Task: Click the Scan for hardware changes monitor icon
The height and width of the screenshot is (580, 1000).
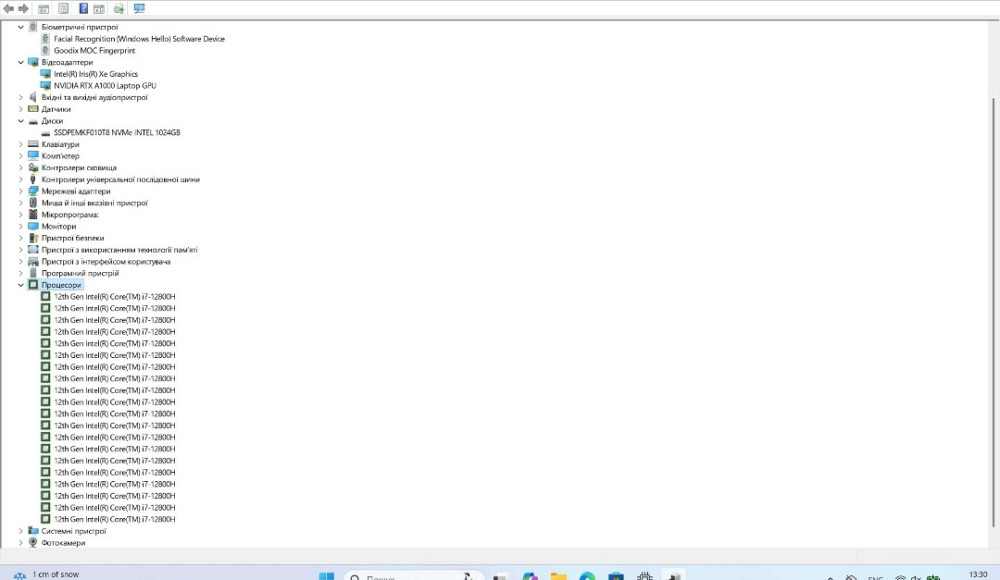Action: (139, 8)
